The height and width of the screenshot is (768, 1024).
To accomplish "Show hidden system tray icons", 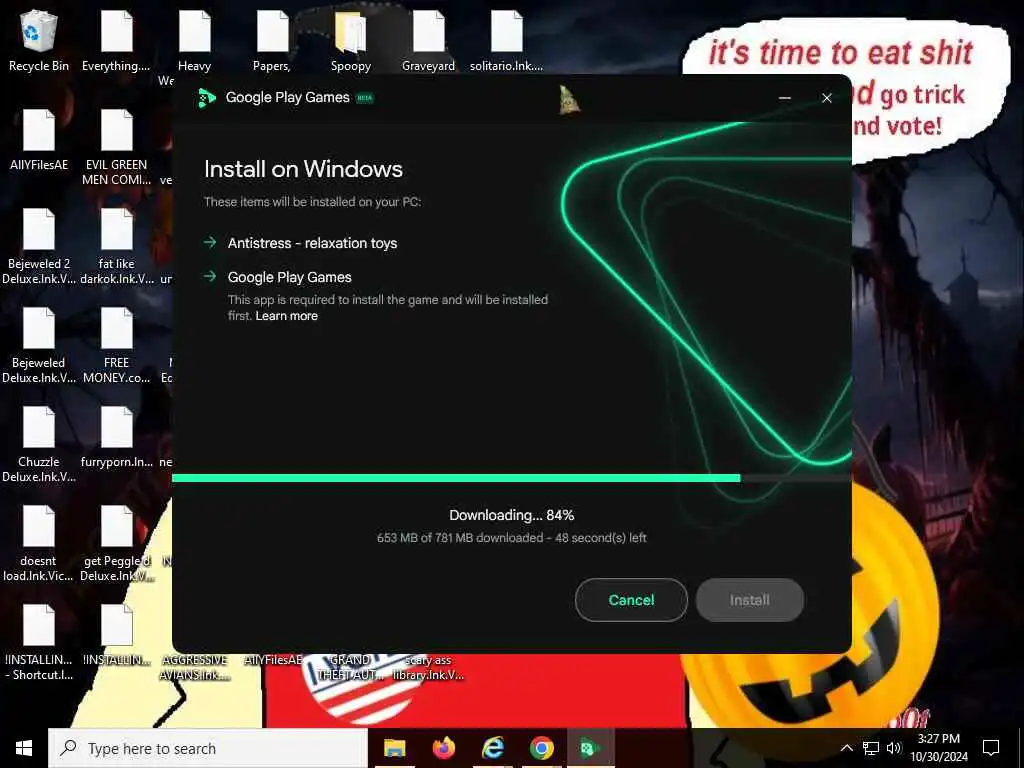I will coord(846,748).
